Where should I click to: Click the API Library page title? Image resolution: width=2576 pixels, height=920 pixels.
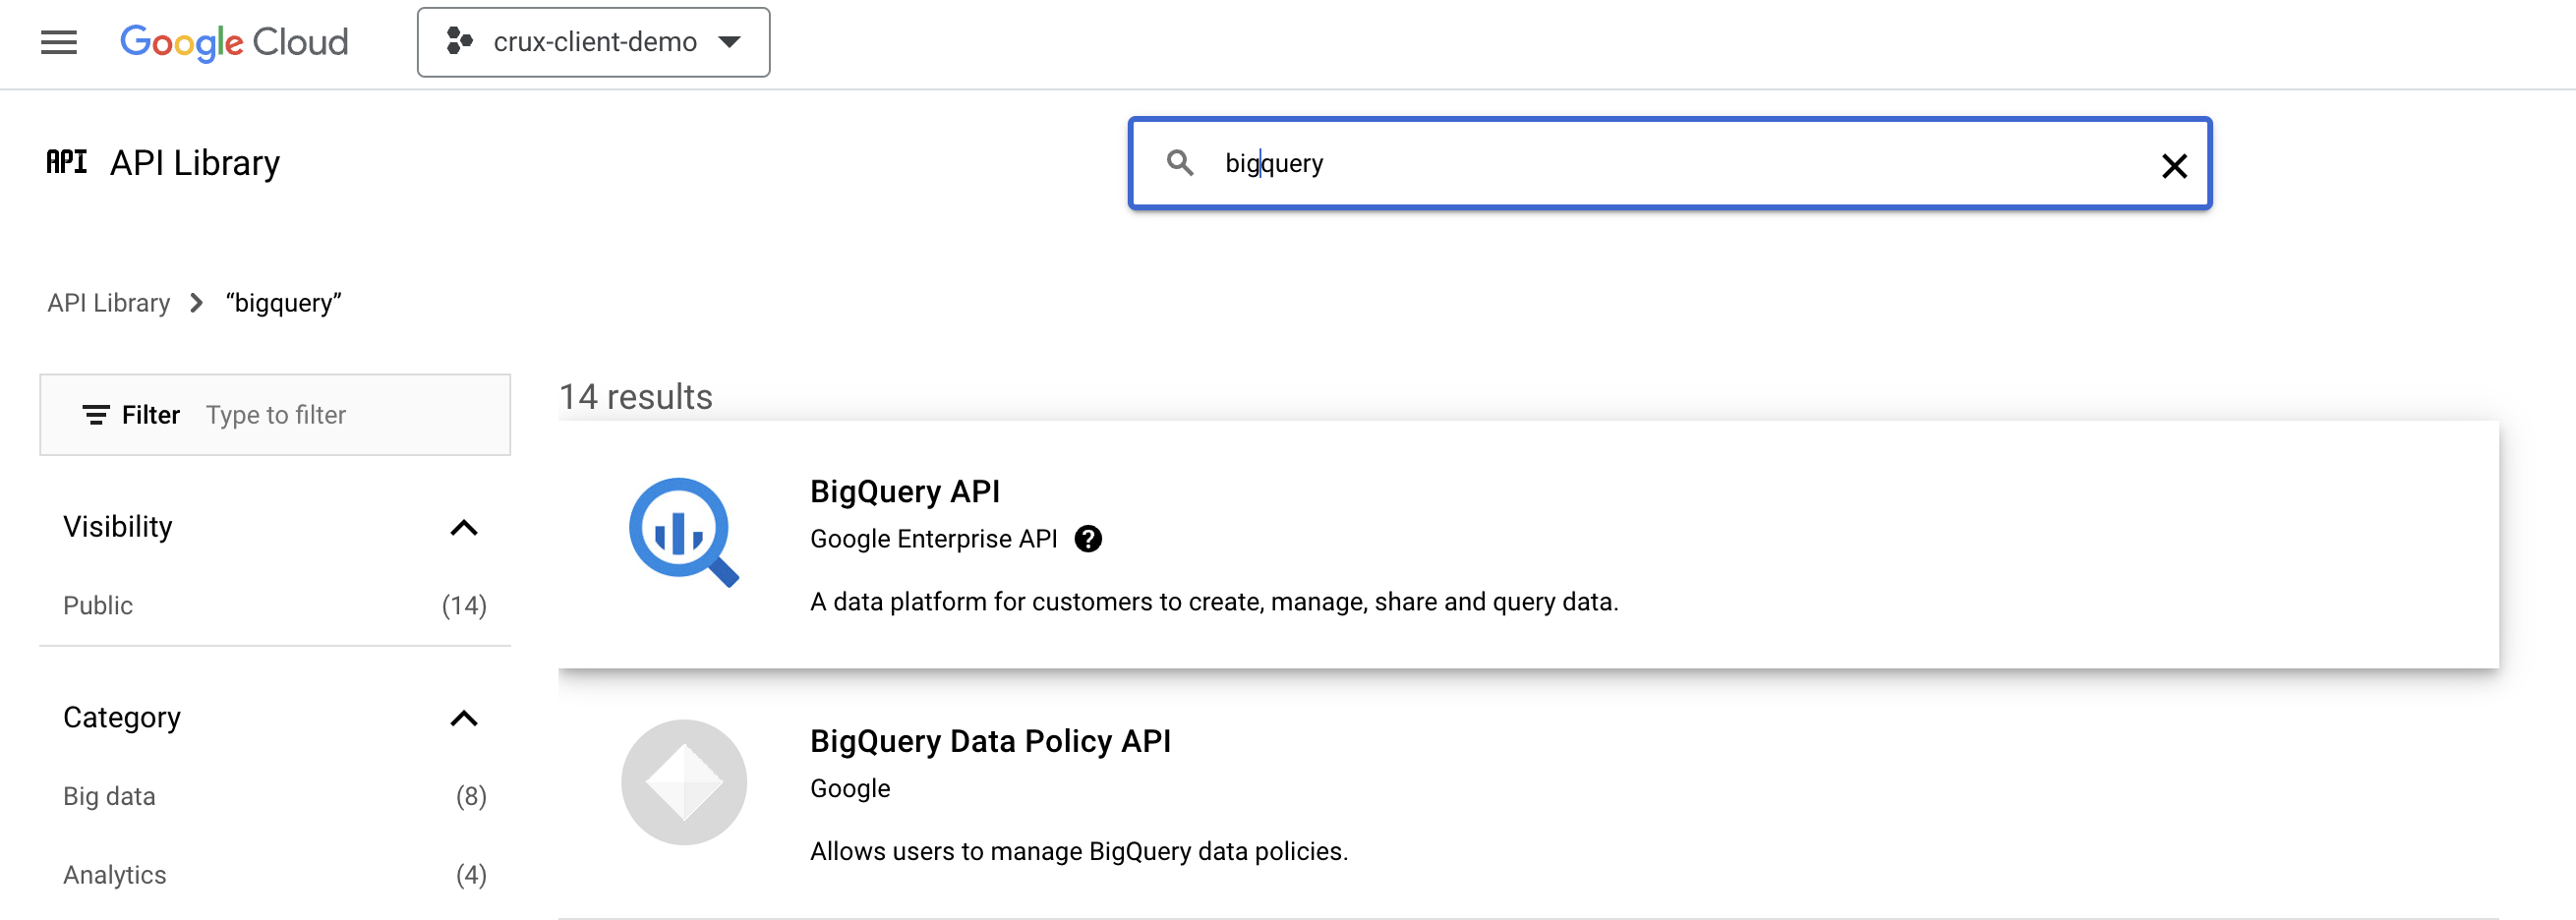point(195,163)
